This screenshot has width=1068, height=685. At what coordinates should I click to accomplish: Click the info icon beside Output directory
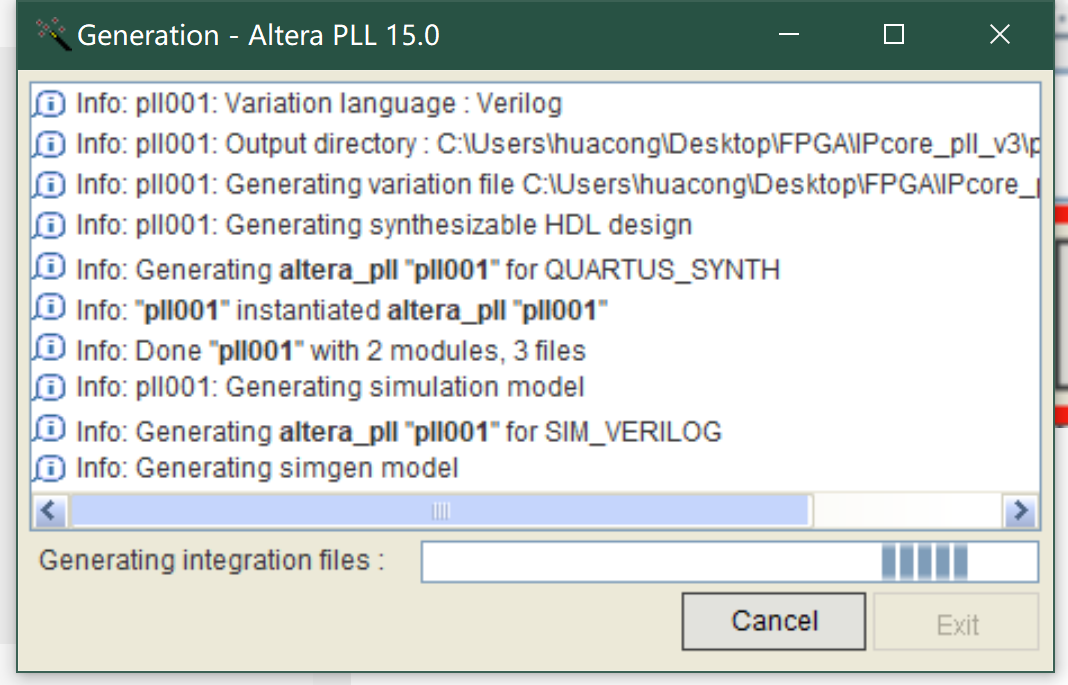pos(50,144)
